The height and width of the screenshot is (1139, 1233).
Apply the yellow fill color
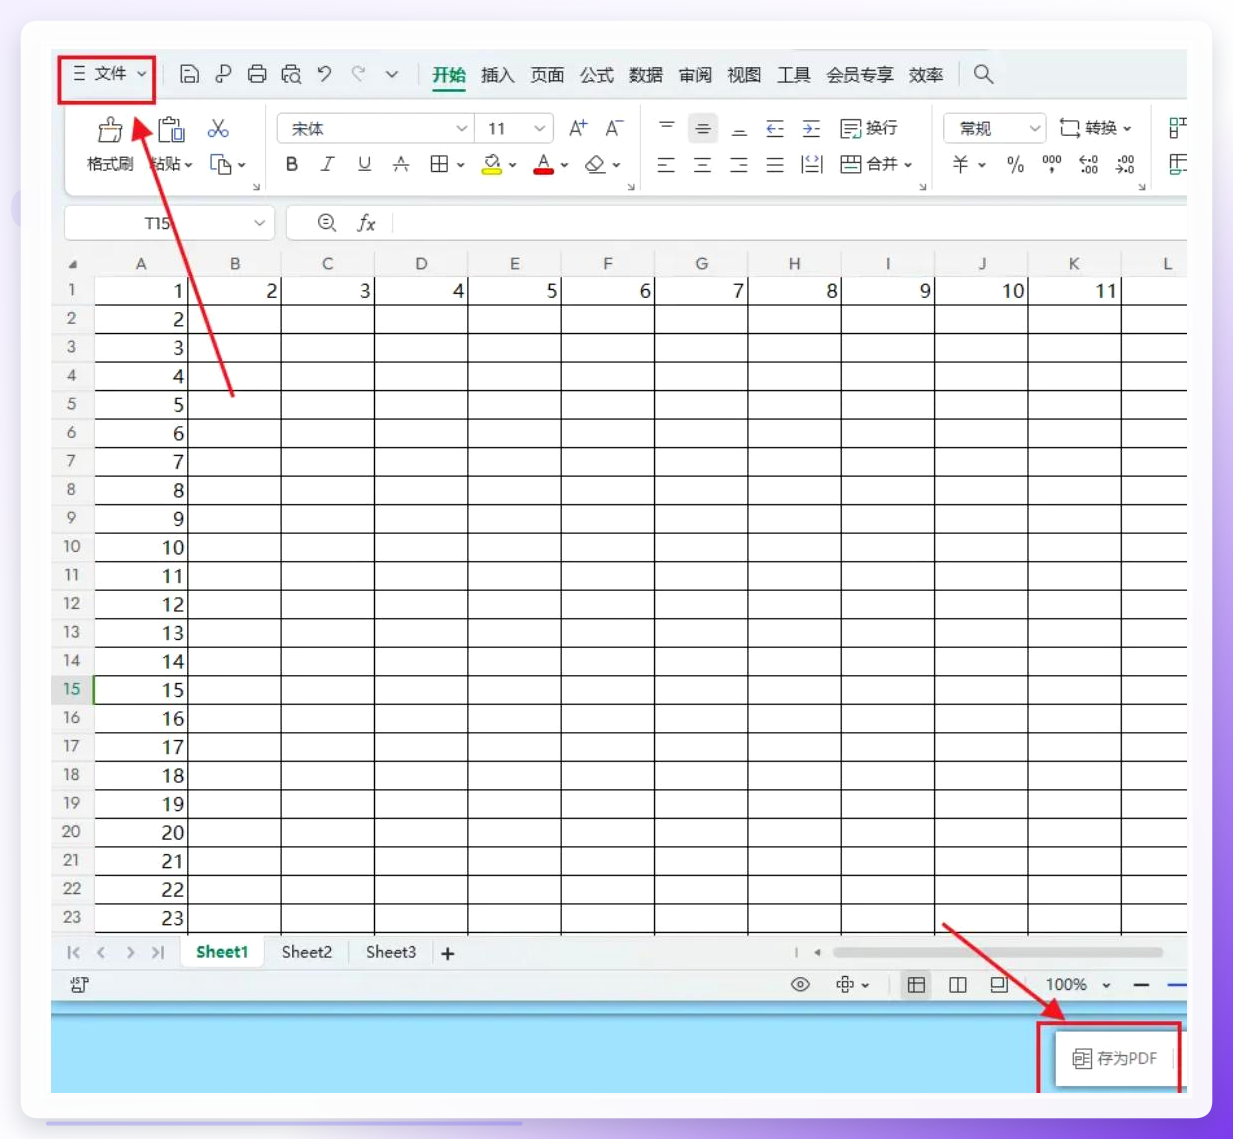(x=491, y=165)
